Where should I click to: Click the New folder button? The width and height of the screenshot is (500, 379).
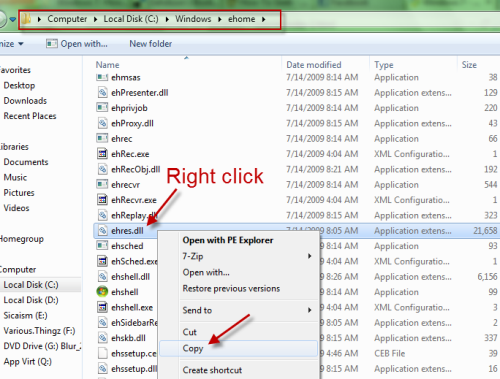(151, 44)
